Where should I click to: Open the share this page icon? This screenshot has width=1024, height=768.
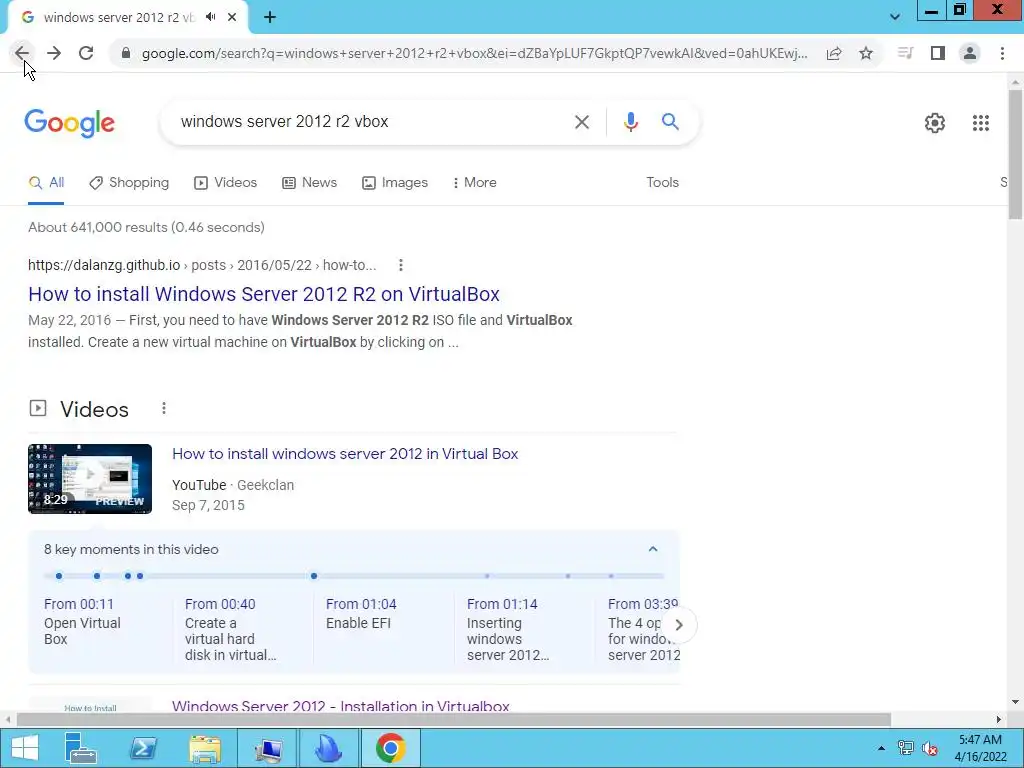(x=834, y=54)
